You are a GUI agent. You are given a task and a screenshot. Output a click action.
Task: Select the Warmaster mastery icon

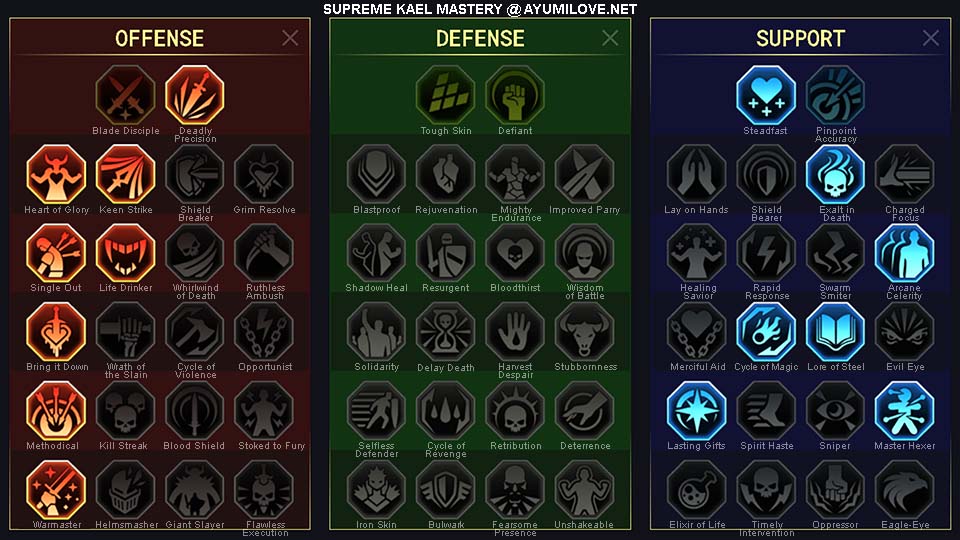pyautogui.click(x=56, y=490)
